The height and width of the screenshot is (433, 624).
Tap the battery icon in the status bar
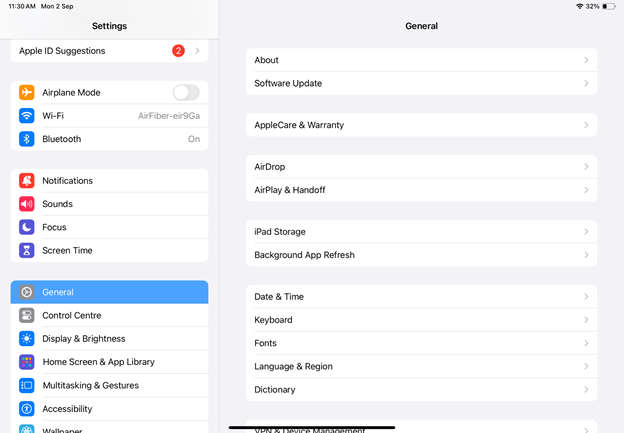[609, 6]
